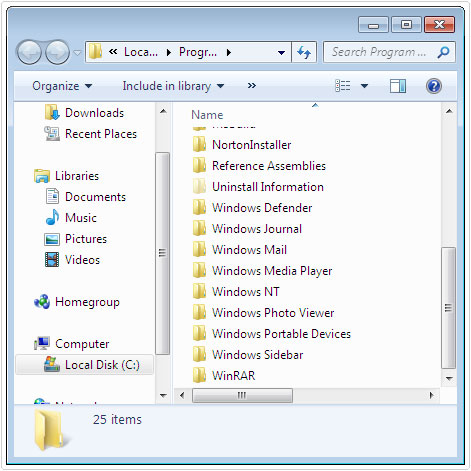Screen dimensions: 471x471
Task: Select the Windows Portable Devices folder
Action: [272, 334]
